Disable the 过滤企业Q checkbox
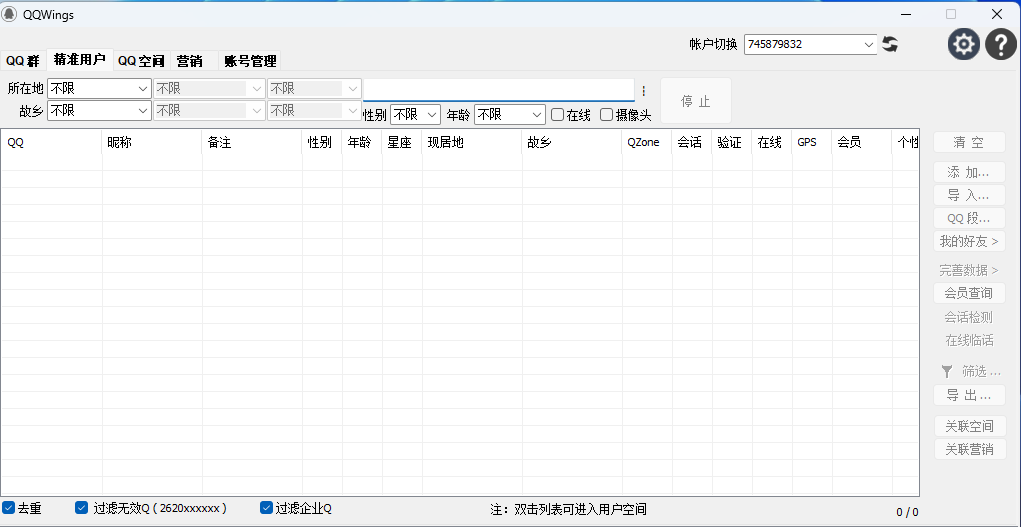1021x527 pixels. pyautogui.click(x=267, y=508)
